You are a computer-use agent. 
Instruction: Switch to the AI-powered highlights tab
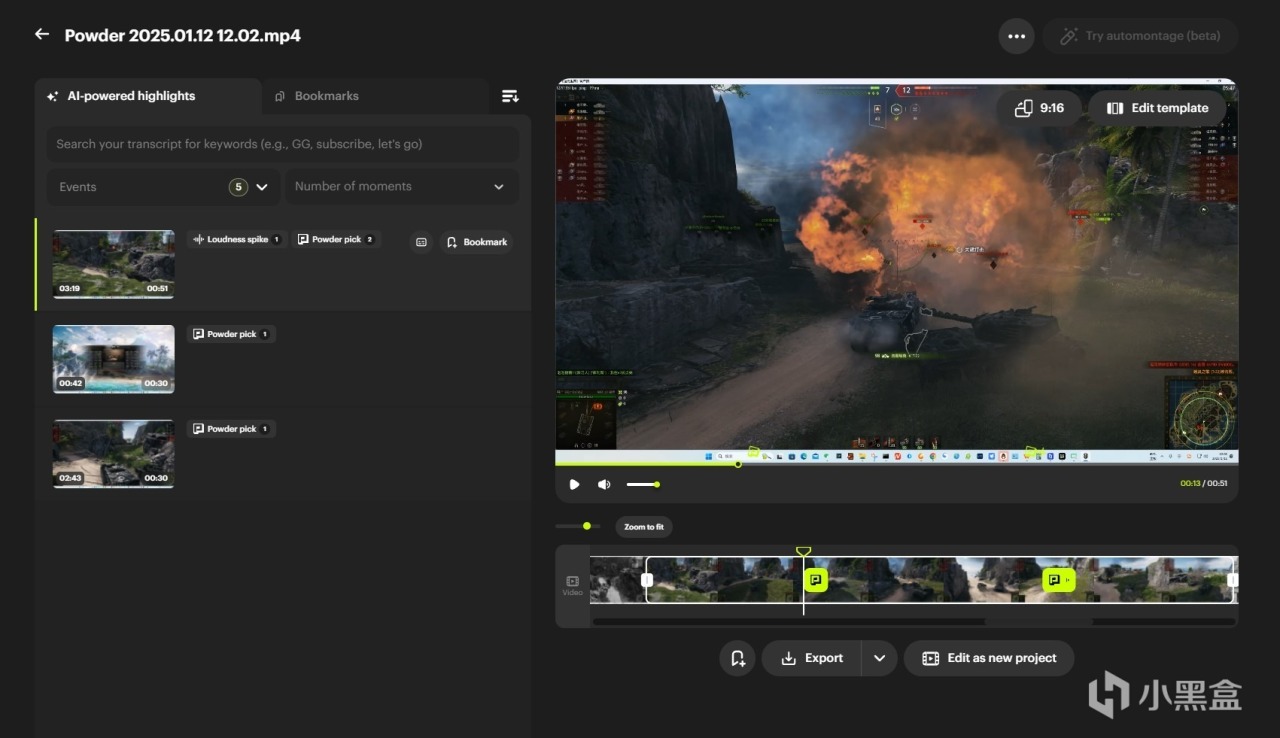148,96
